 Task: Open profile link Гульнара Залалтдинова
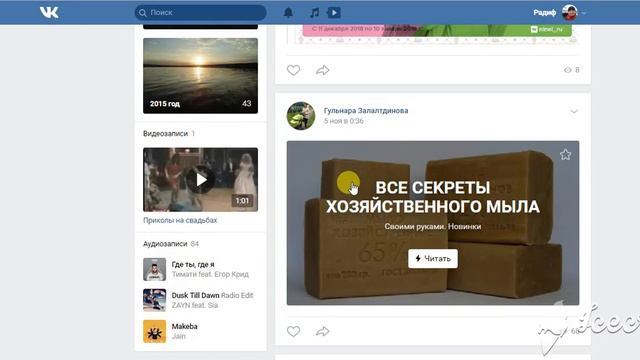tap(366, 110)
